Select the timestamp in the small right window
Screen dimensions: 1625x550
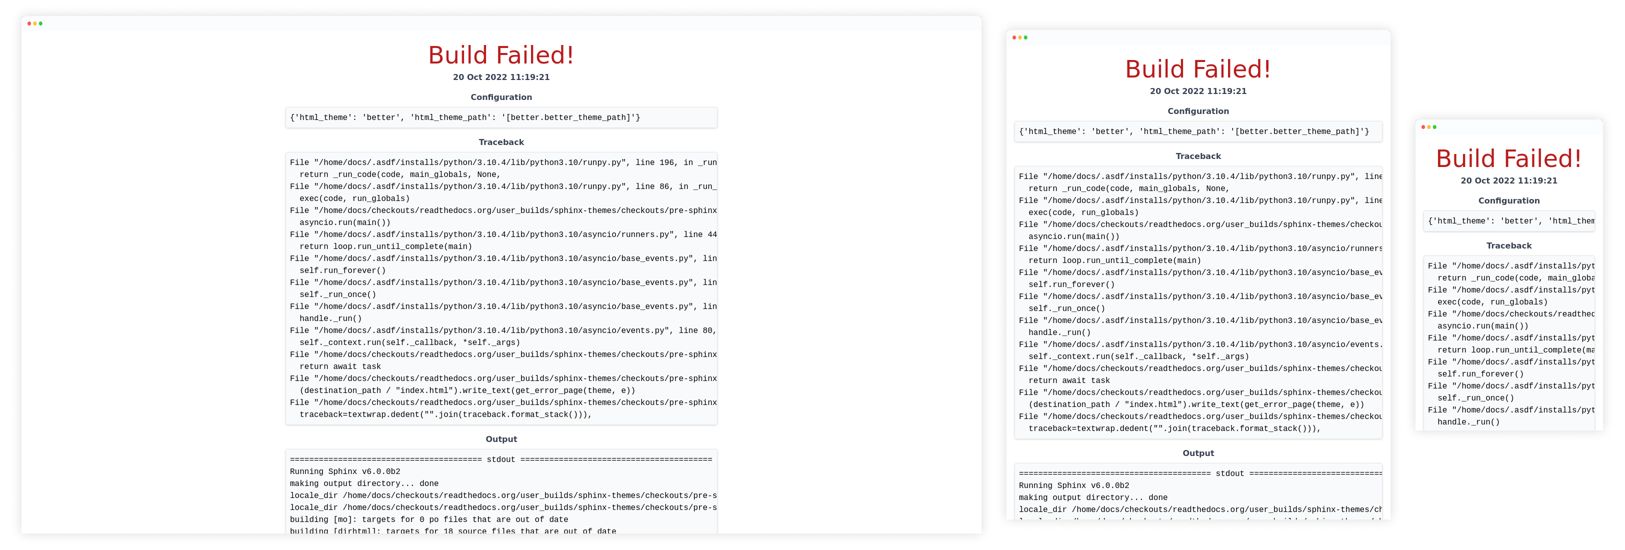(x=1509, y=181)
